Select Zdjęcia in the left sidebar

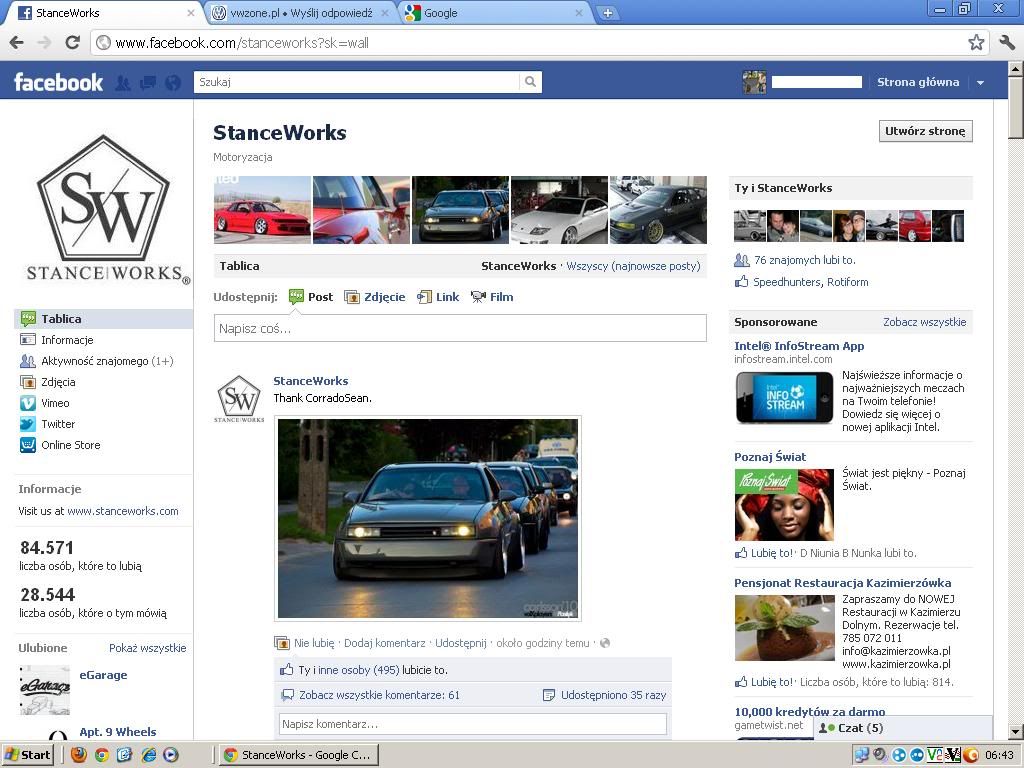(x=58, y=382)
